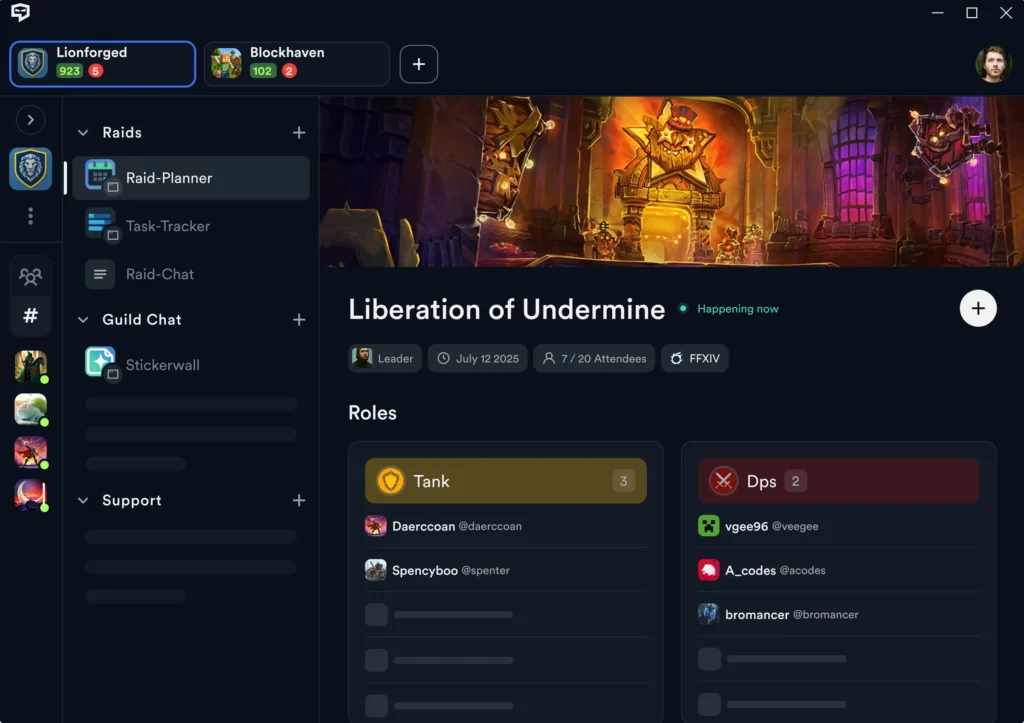Screen dimensions: 1024x723
Task: Click the Roles heading
Action: tap(372, 413)
